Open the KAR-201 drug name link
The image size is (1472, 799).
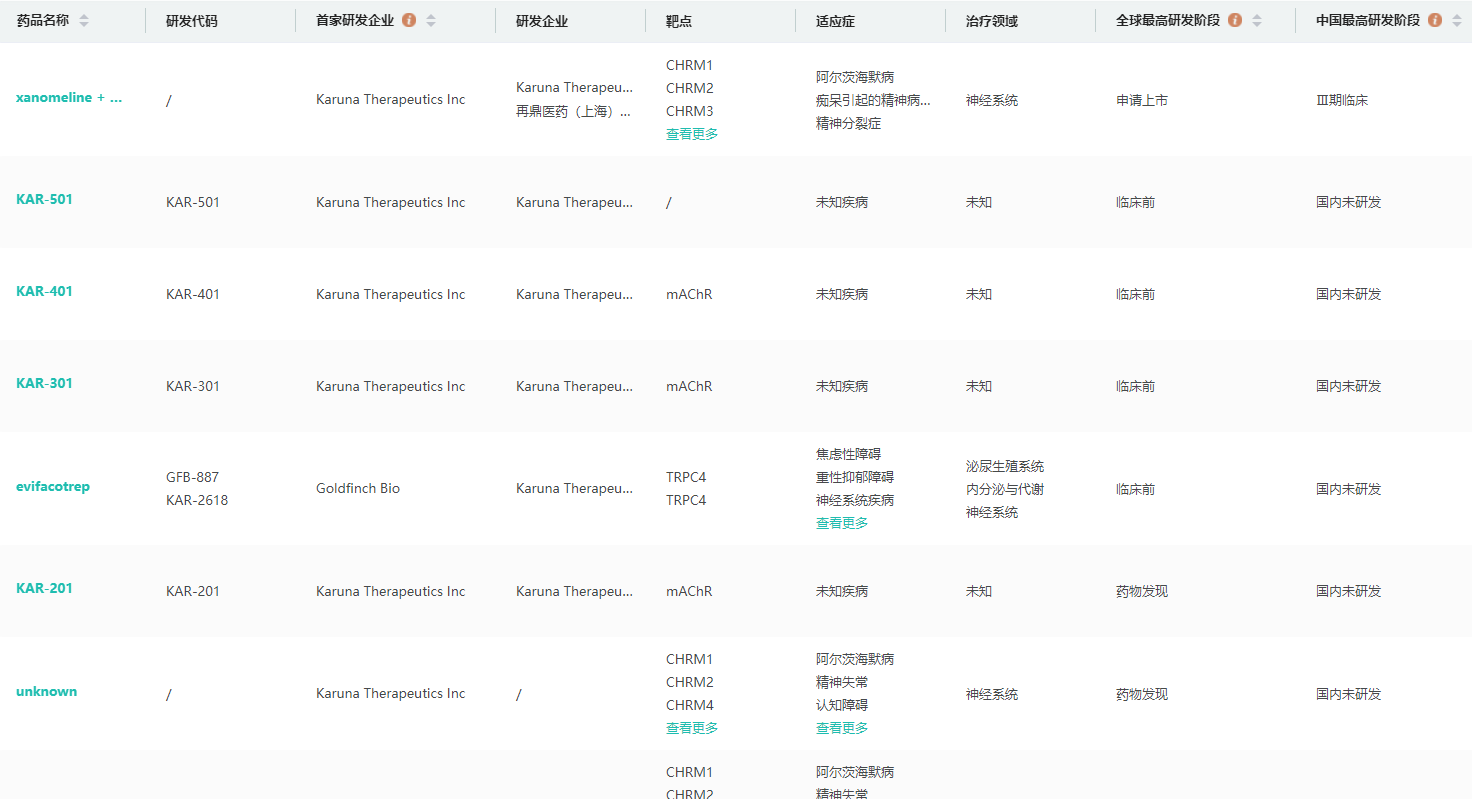click(44, 588)
